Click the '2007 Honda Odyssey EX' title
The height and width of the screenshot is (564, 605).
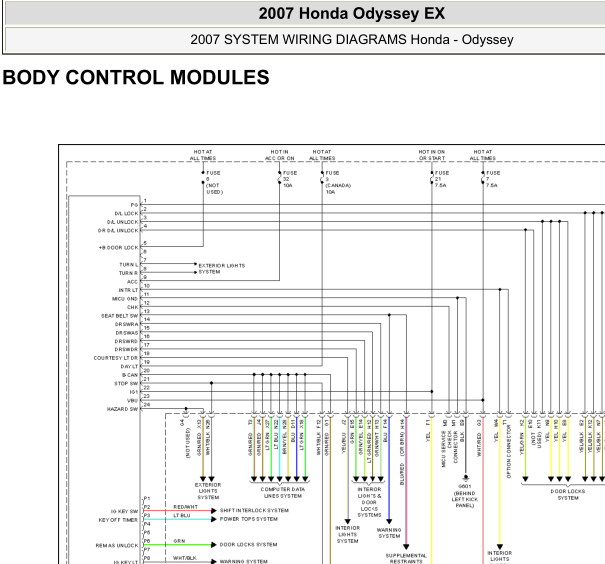[352, 14]
